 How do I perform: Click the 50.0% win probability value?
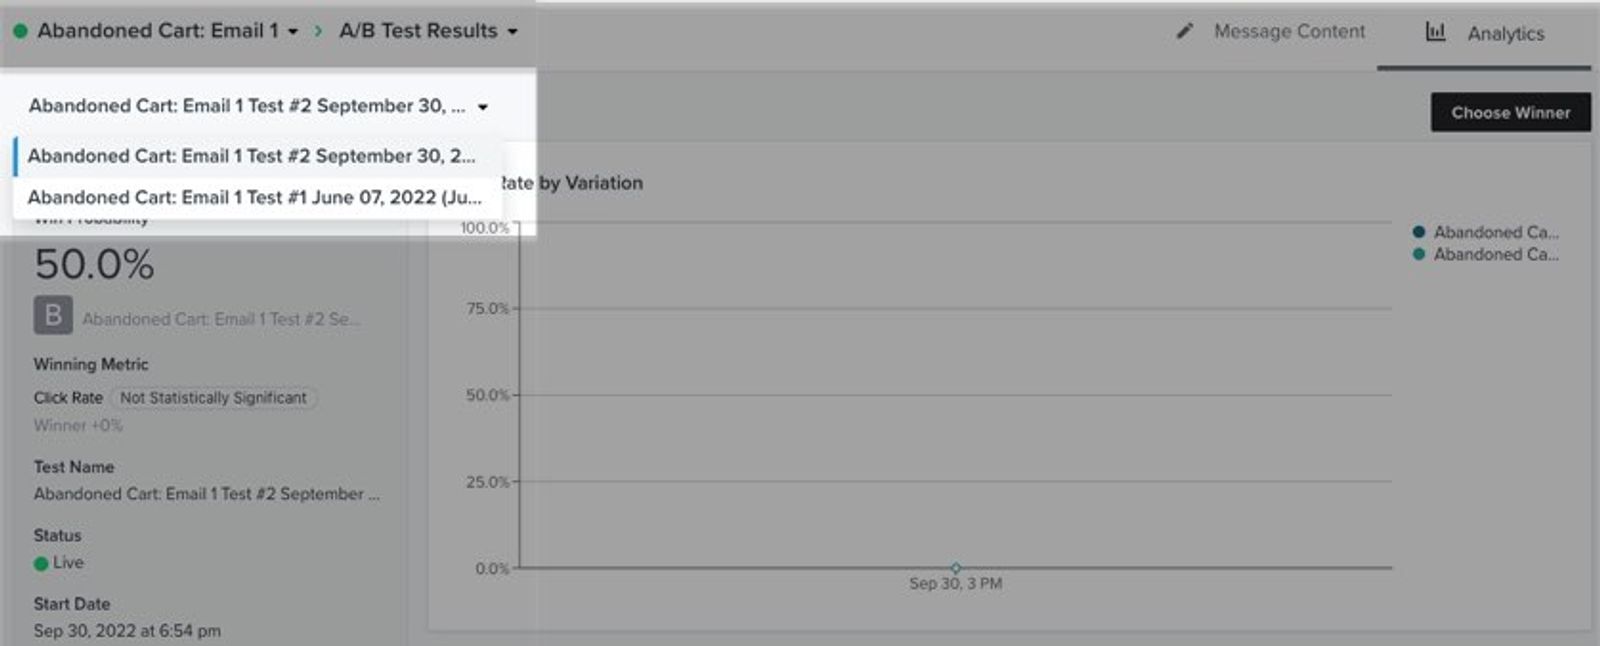(94, 265)
